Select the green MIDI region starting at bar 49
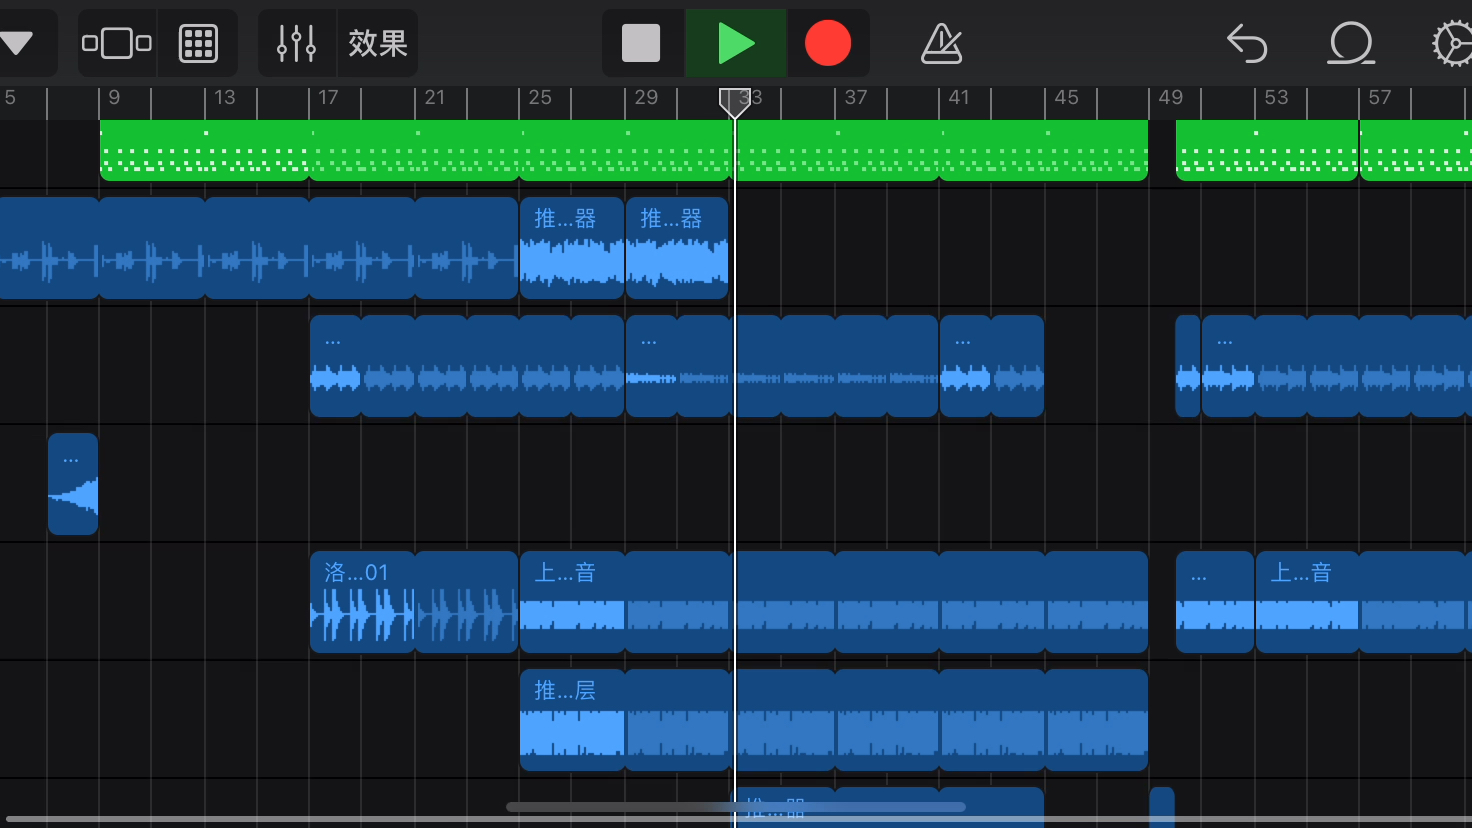This screenshot has width=1472, height=828. pos(1267,150)
